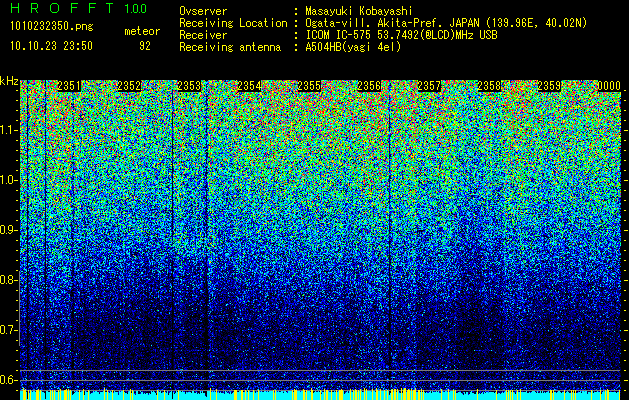
Task: Click the meteor count 92
Action: (x=144, y=46)
